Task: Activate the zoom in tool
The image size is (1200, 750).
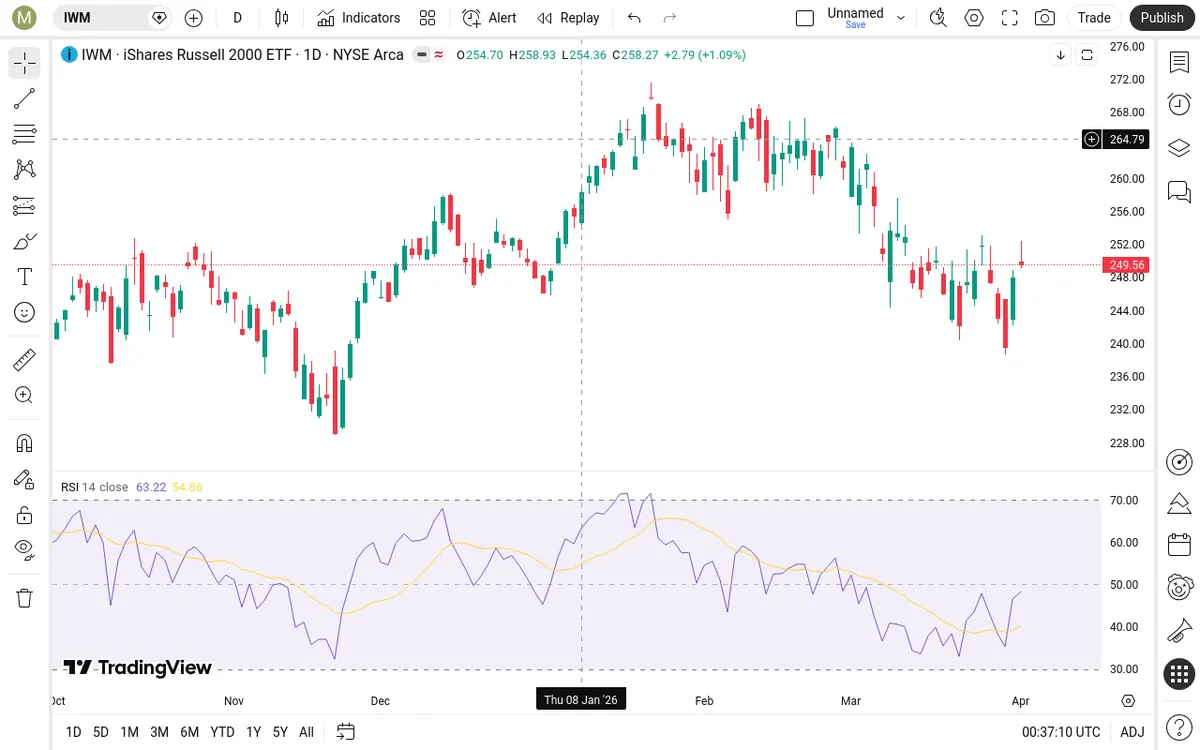Action: (25, 396)
